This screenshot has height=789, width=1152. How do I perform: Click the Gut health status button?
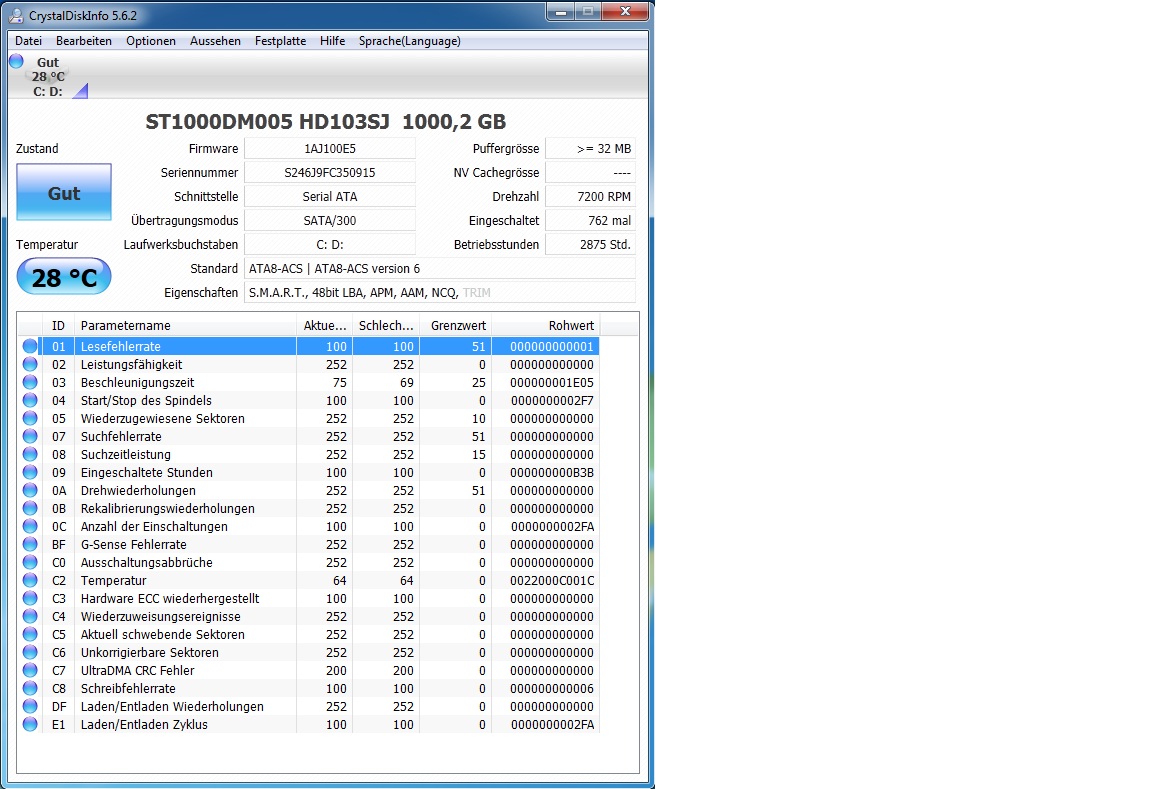(64, 192)
